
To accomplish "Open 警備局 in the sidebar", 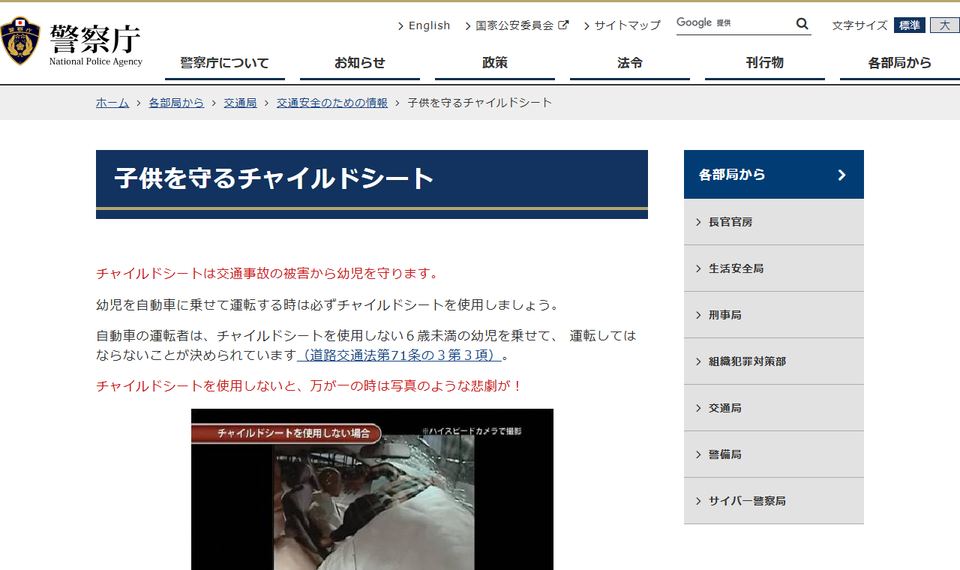I will (x=773, y=455).
